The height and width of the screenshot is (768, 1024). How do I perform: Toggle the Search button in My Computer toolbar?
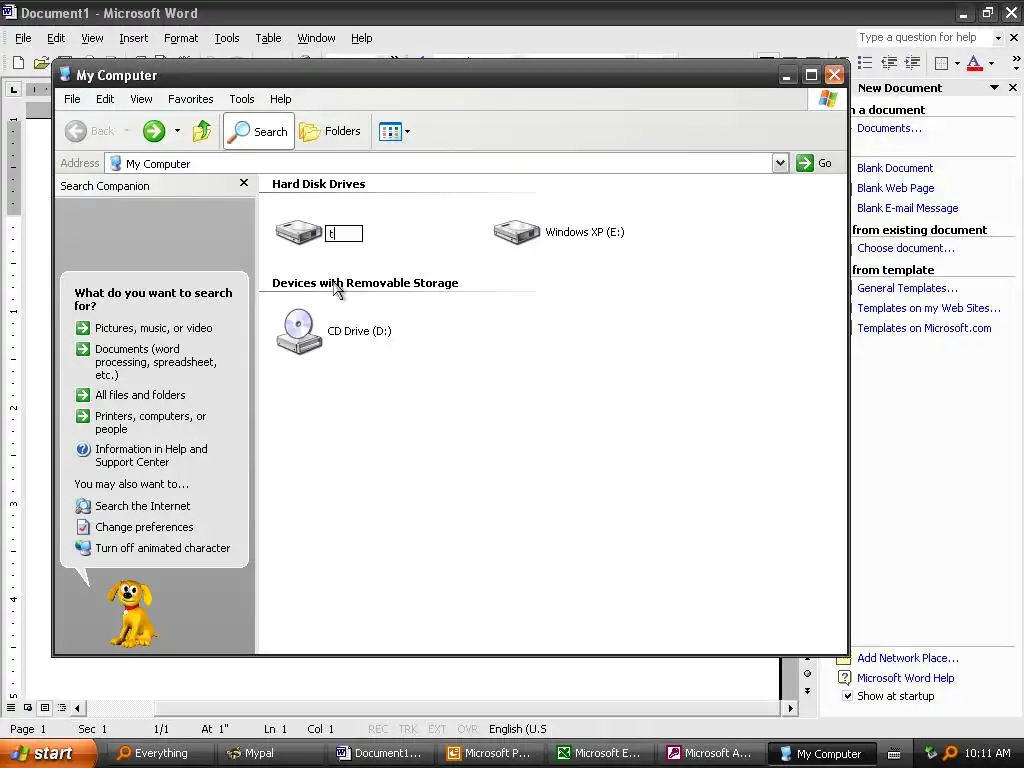[259, 131]
